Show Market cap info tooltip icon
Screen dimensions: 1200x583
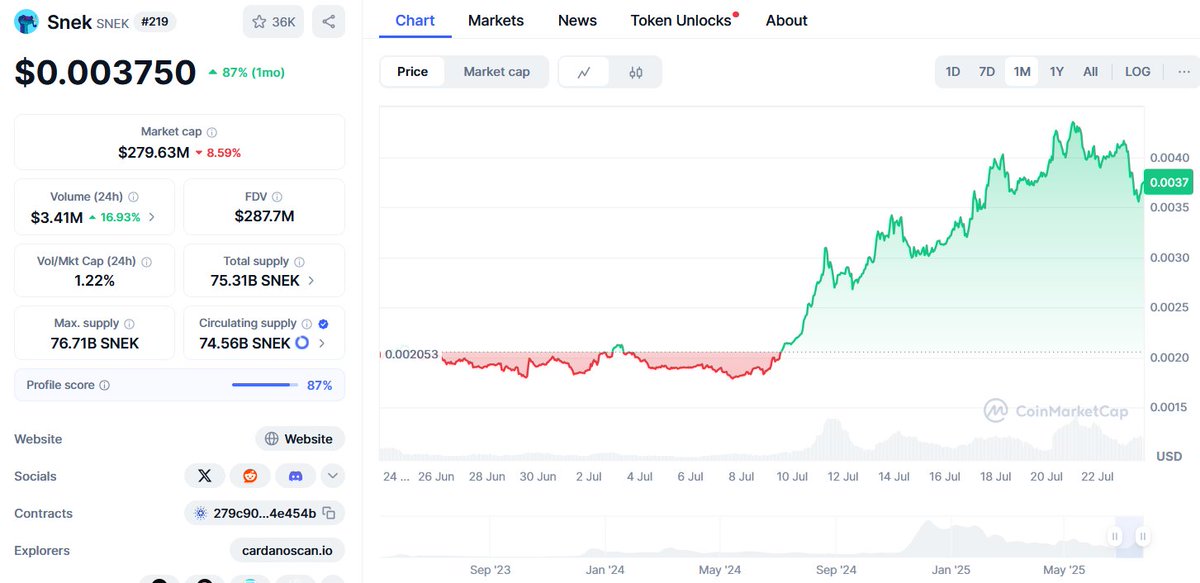click(212, 132)
